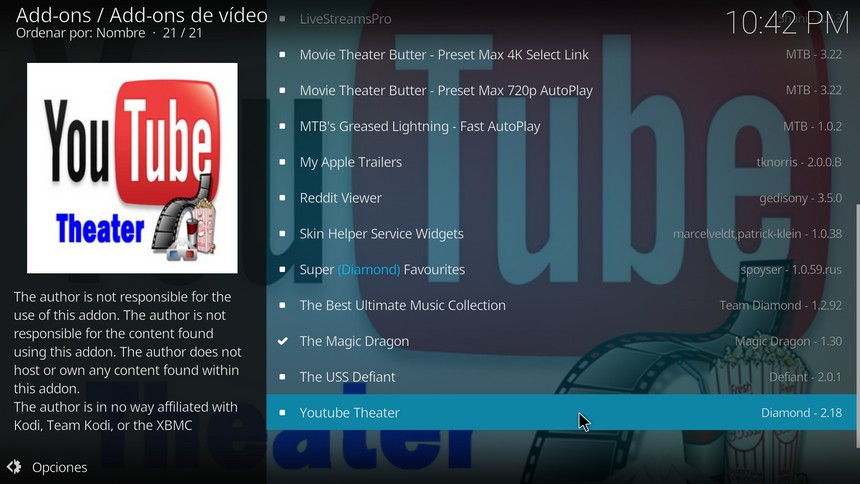Click the 'Defiant - 2.0.1' label
Viewport: 860px width, 484px height.
(x=805, y=377)
